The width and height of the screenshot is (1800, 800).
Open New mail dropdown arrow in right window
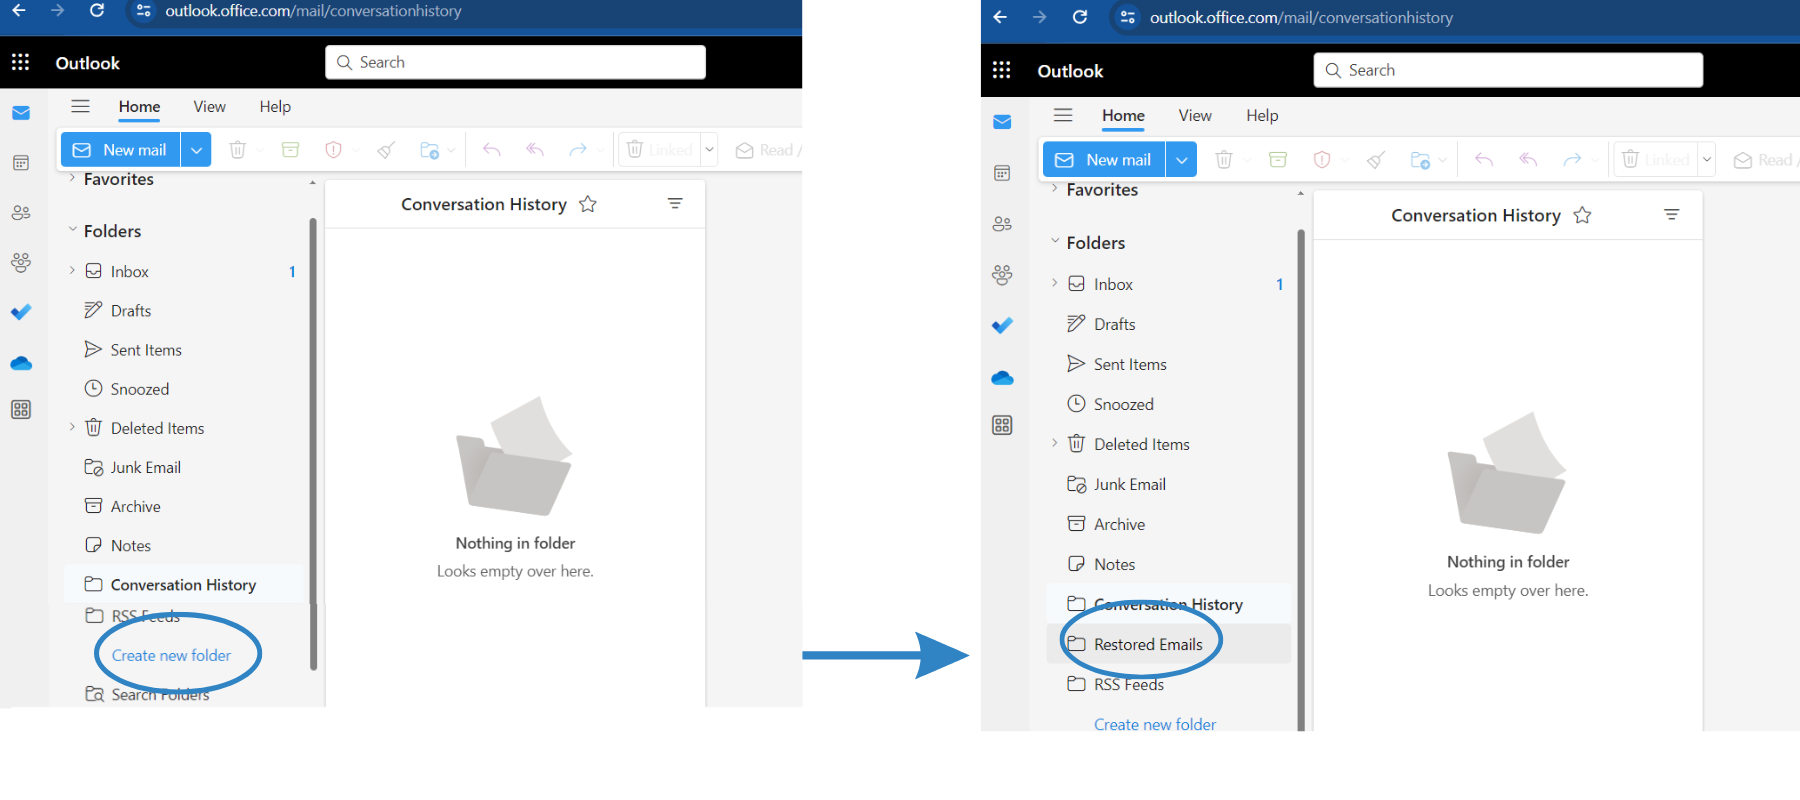click(x=1181, y=160)
